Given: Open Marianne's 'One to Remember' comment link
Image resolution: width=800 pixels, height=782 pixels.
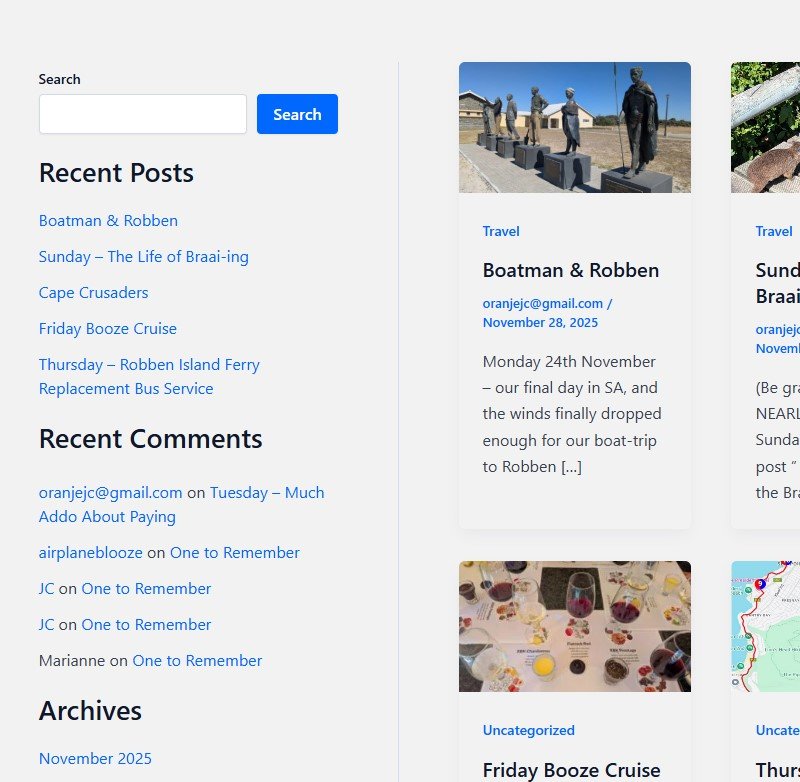Looking at the screenshot, I should pos(197,661).
